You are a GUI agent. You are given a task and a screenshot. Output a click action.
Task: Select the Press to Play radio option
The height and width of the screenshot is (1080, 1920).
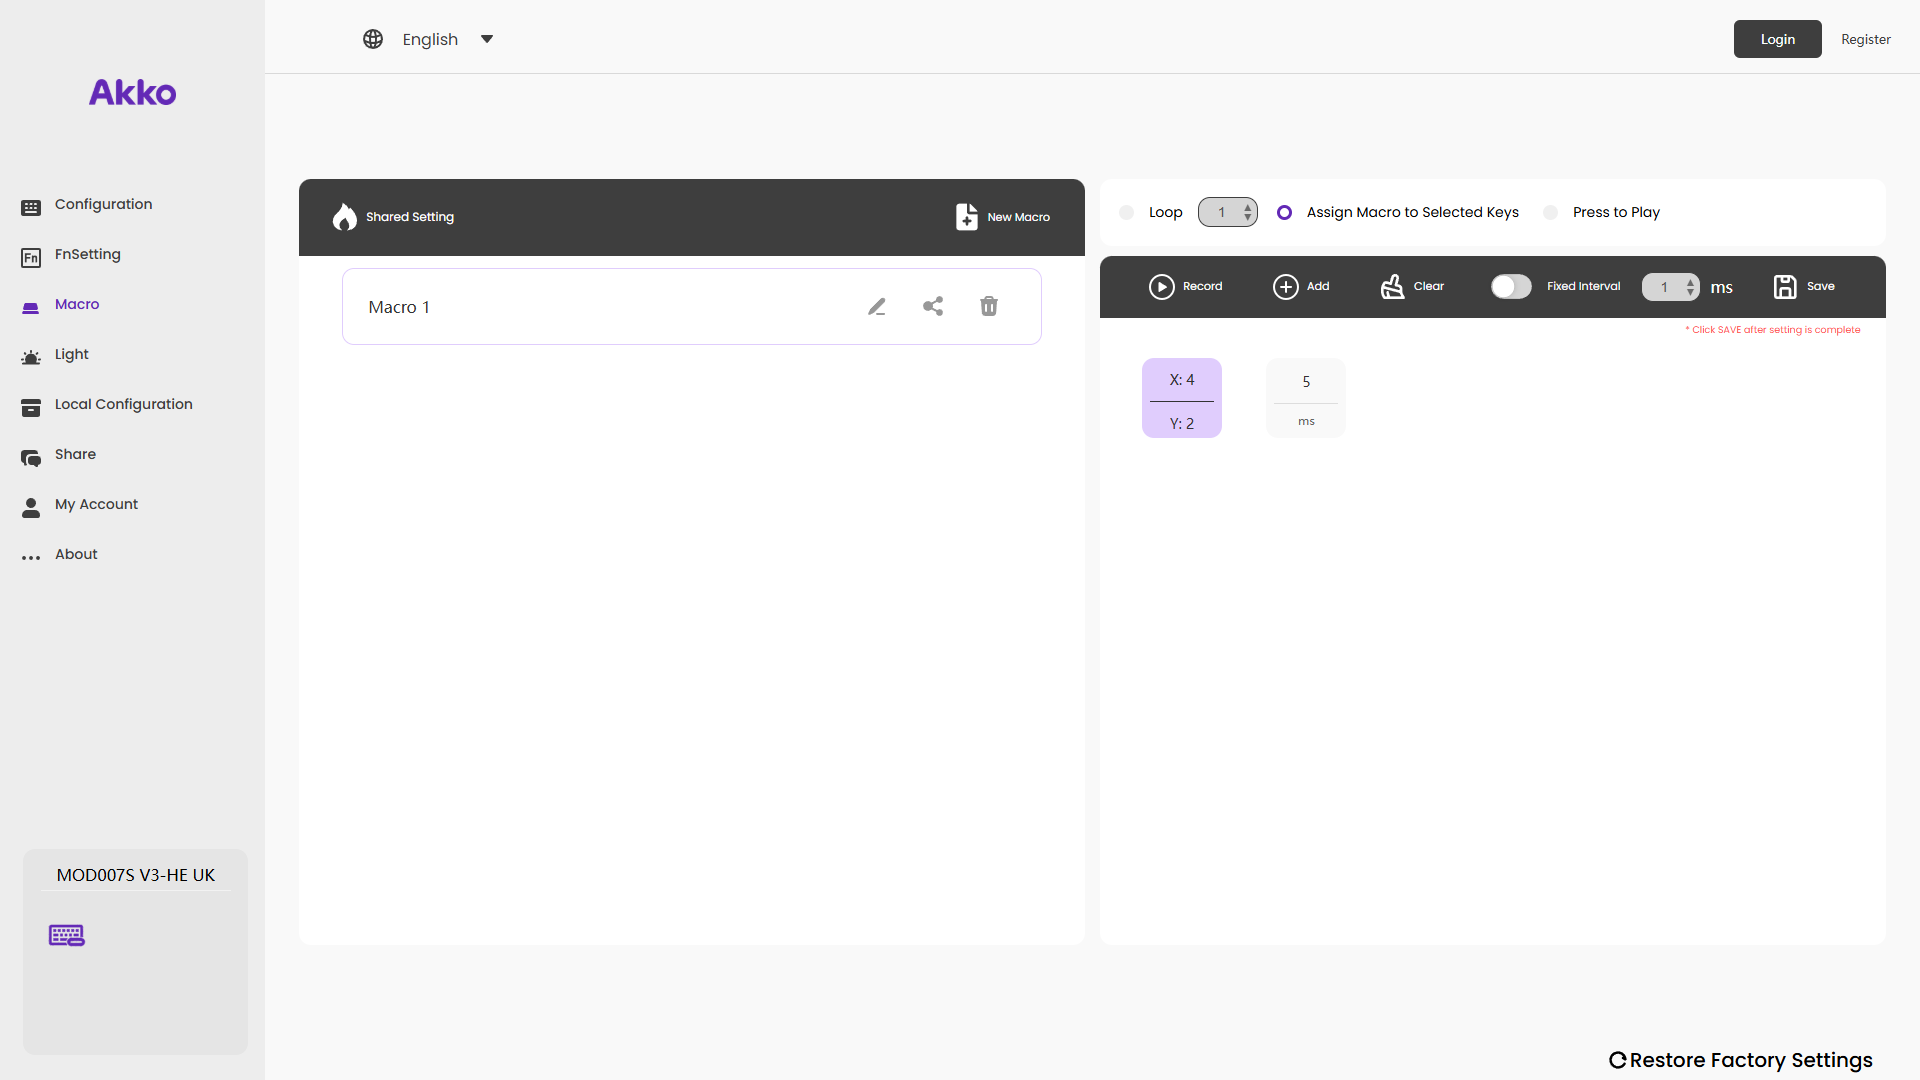point(1551,213)
